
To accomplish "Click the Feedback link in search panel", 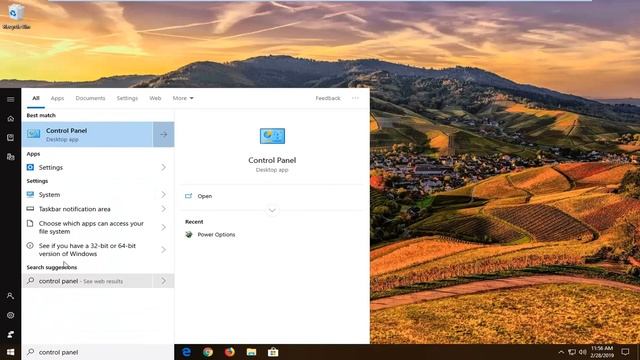I will click(328, 98).
